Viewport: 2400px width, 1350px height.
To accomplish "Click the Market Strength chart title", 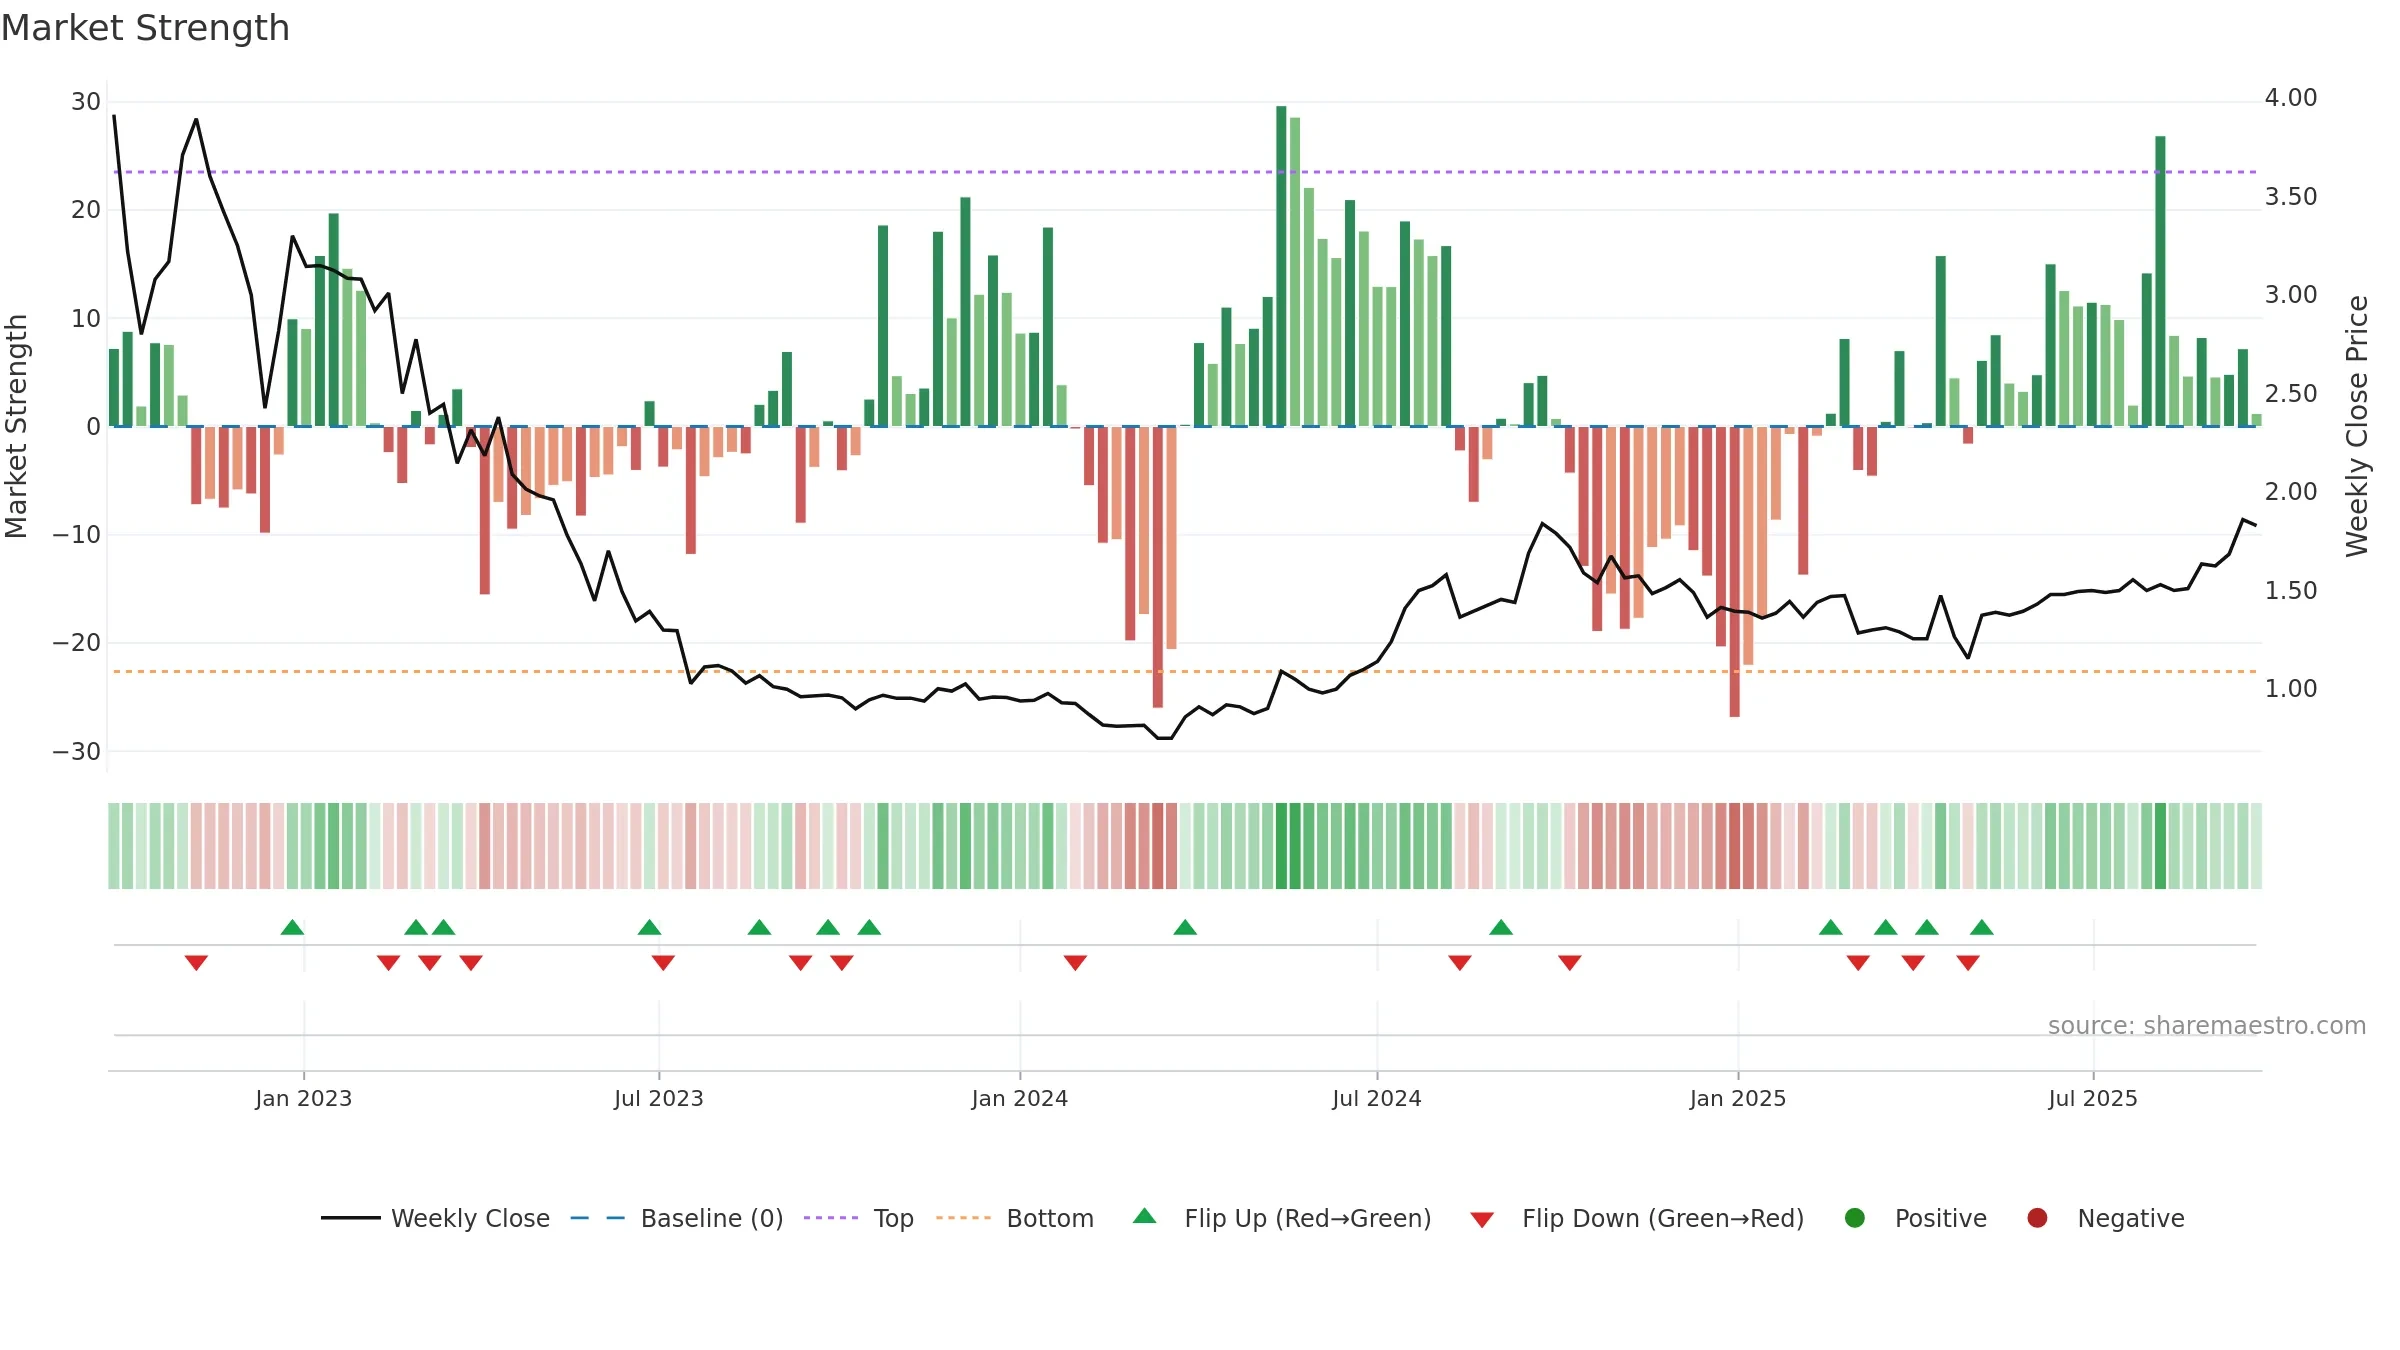I will pyautogui.click(x=145, y=28).
